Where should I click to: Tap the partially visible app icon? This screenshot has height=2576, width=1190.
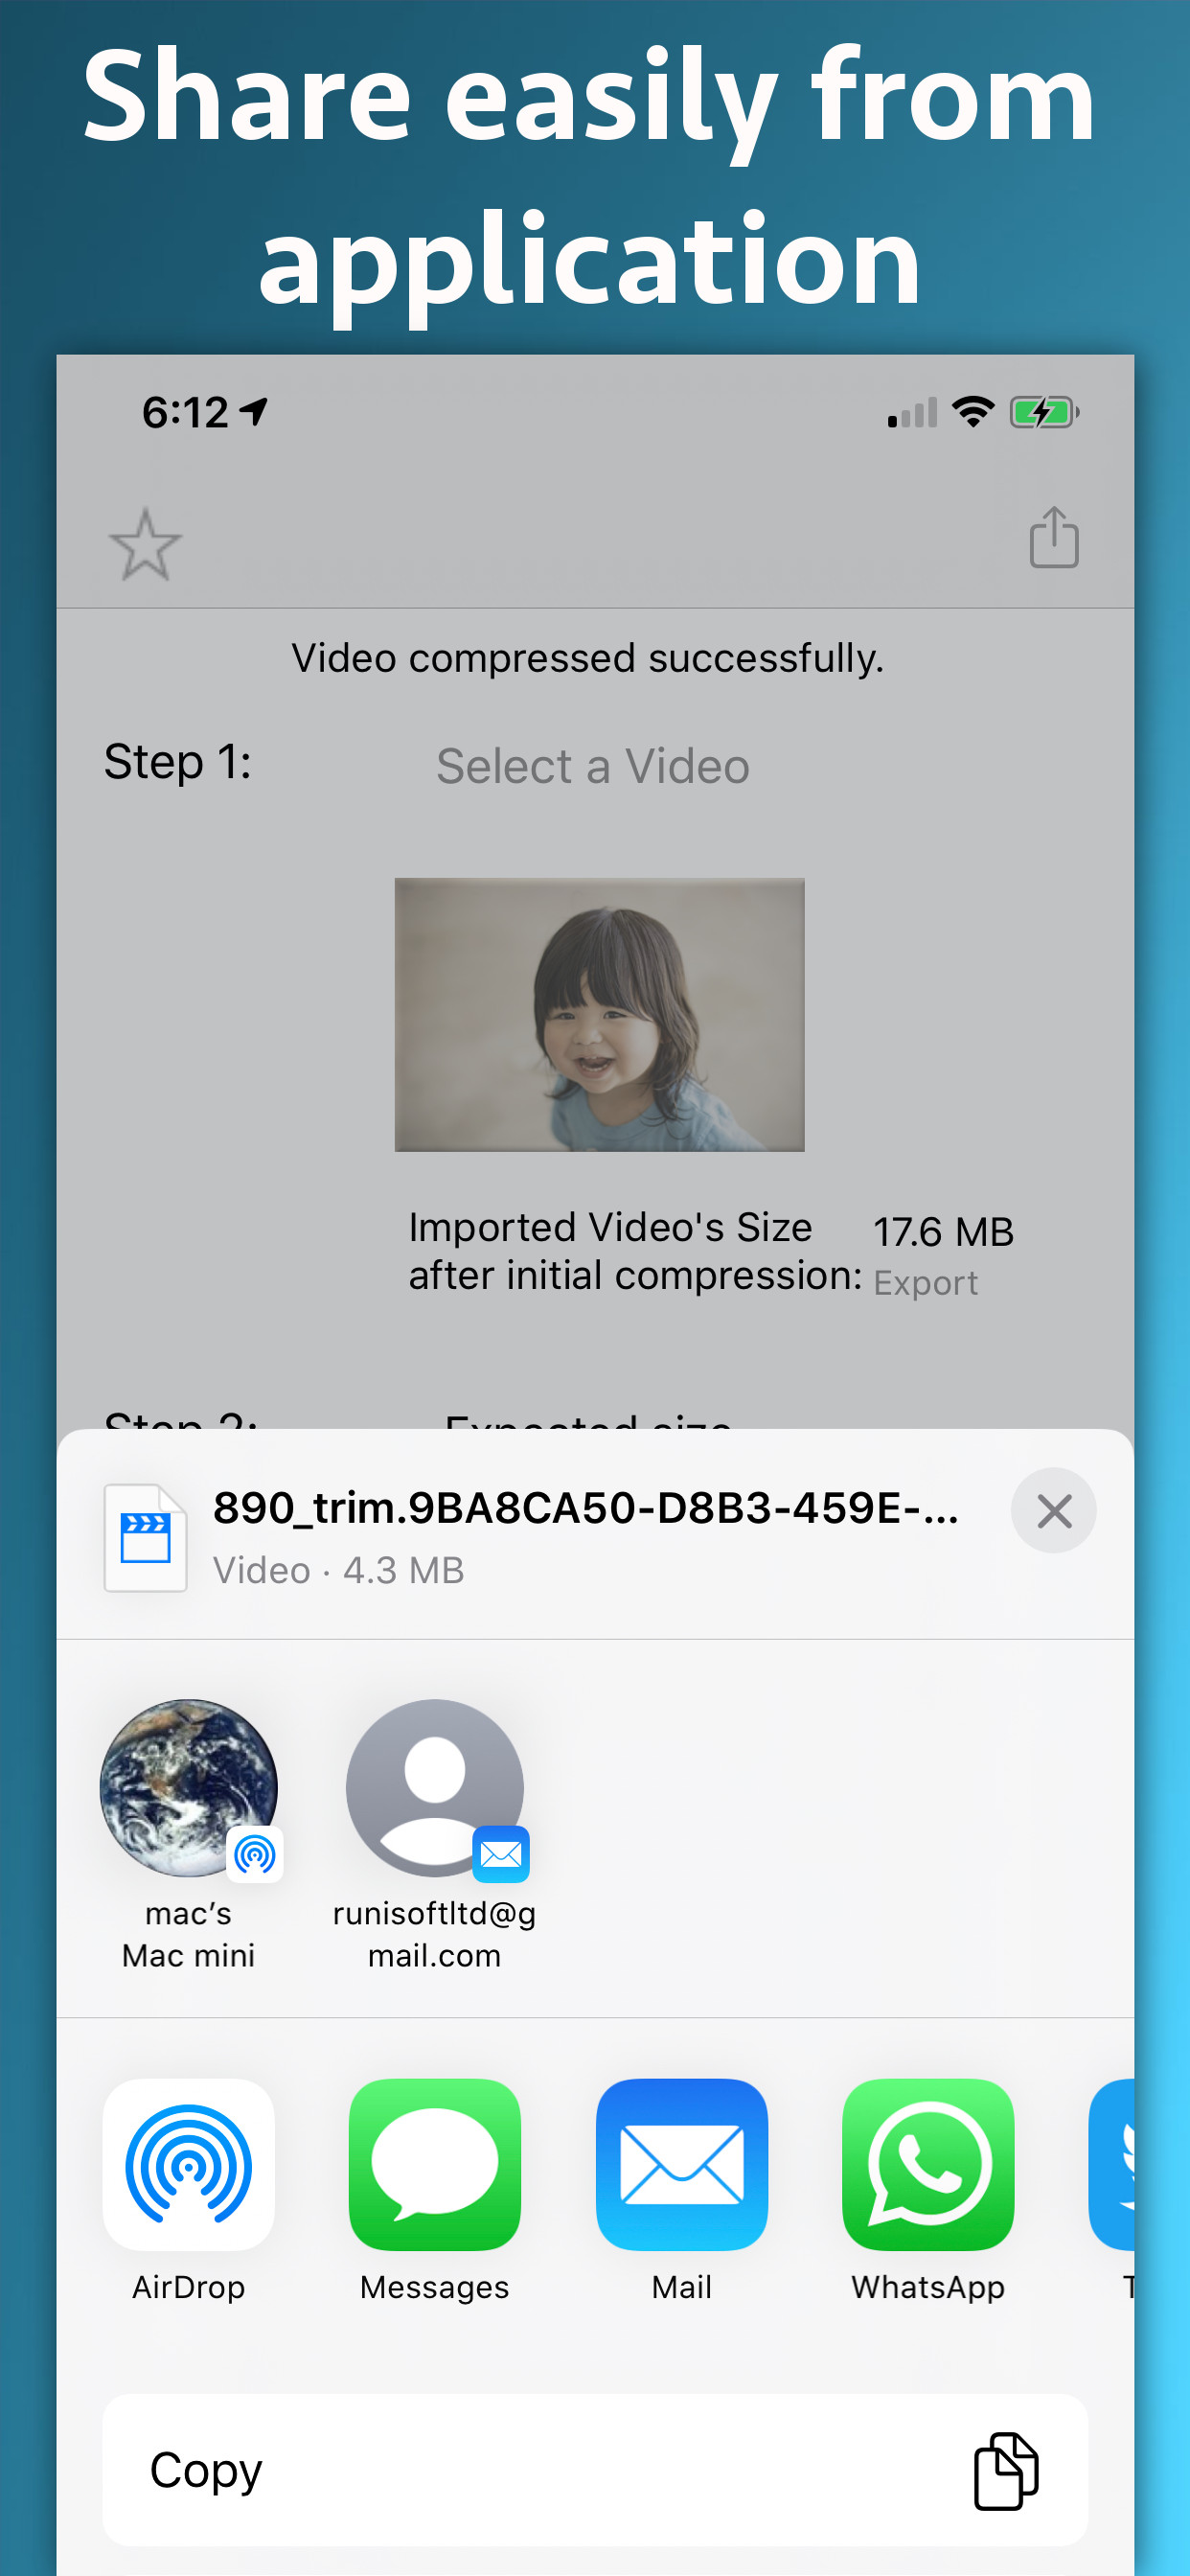click(1112, 2164)
